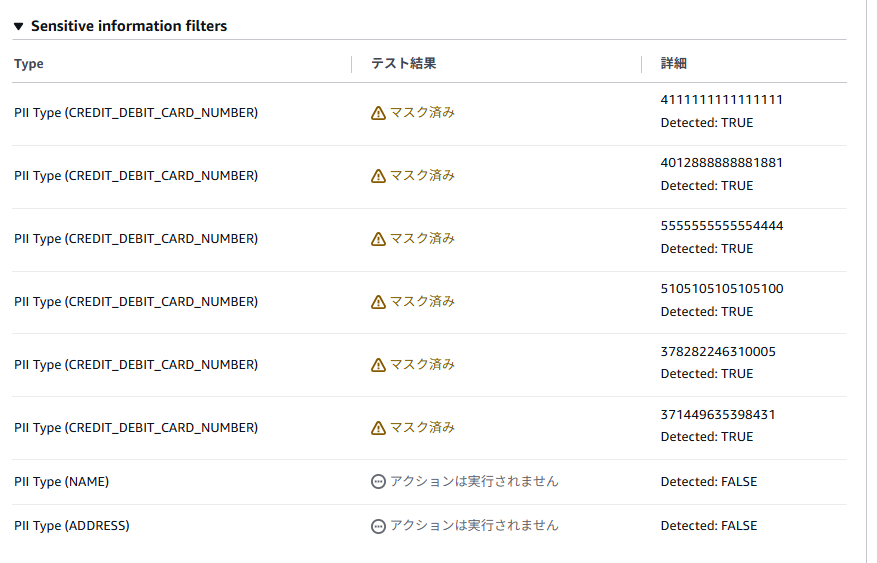Click warning icon for card 4111111111111111
877x563 pixels.
tap(378, 113)
